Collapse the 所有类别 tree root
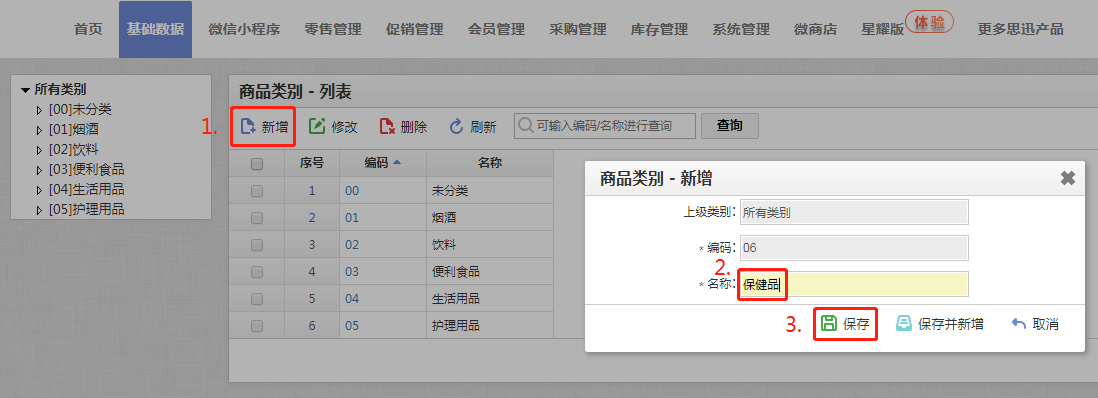Viewport: 1098px width, 398px height. [x=26, y=90]
